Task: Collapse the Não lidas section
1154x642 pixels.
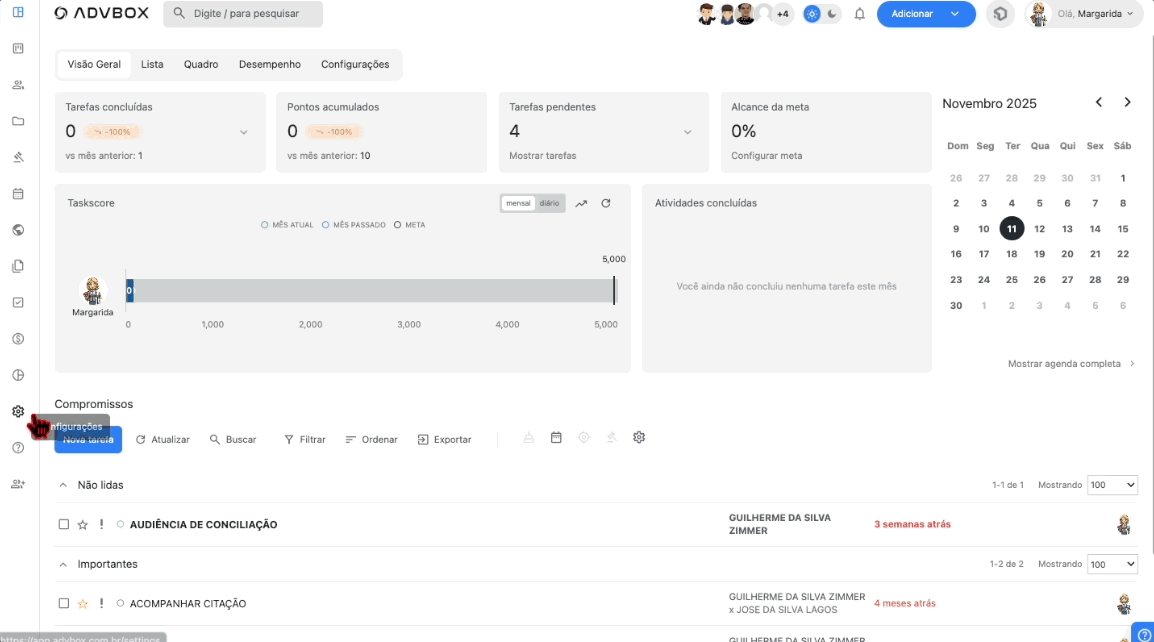Action: 63,485
